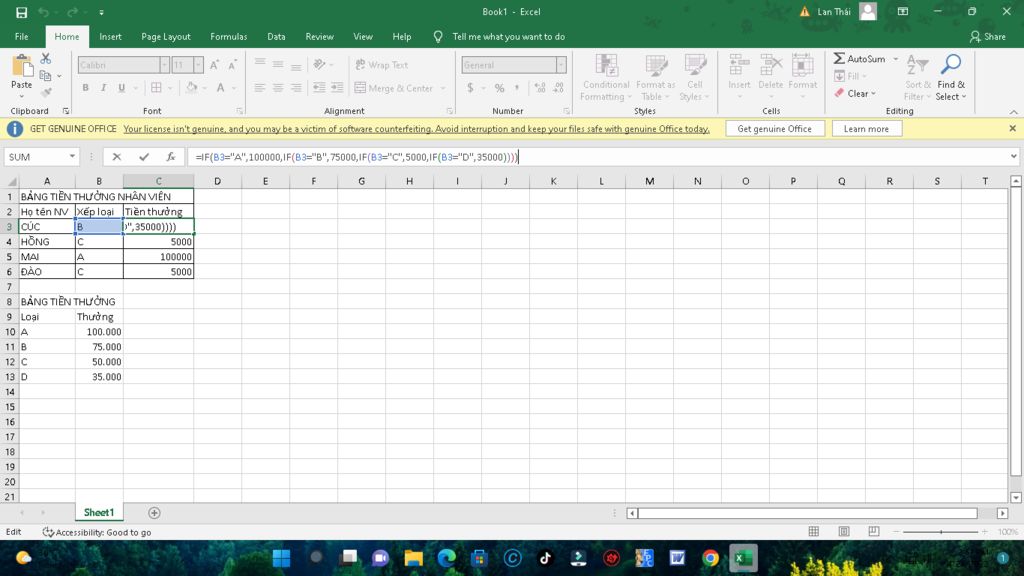1024x576 pixels.
Task: Switch to the Review tab
Action: tap(319, 37)
